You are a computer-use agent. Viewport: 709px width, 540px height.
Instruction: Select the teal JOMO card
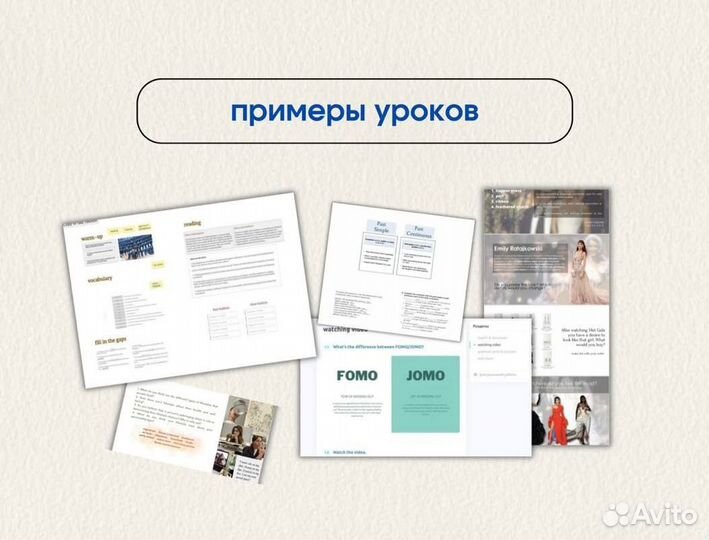[425, 394]
